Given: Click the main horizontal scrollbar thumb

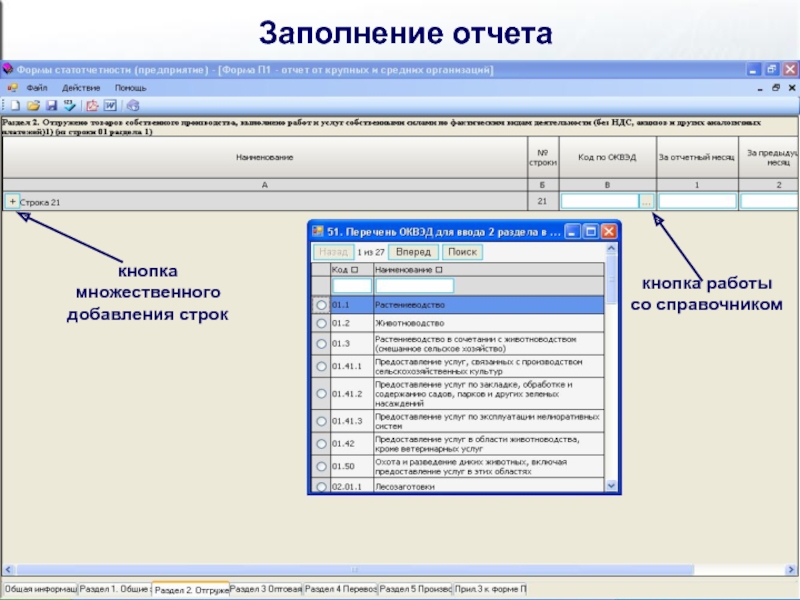Looking at the screenshot, I should (x=355, y=569).
